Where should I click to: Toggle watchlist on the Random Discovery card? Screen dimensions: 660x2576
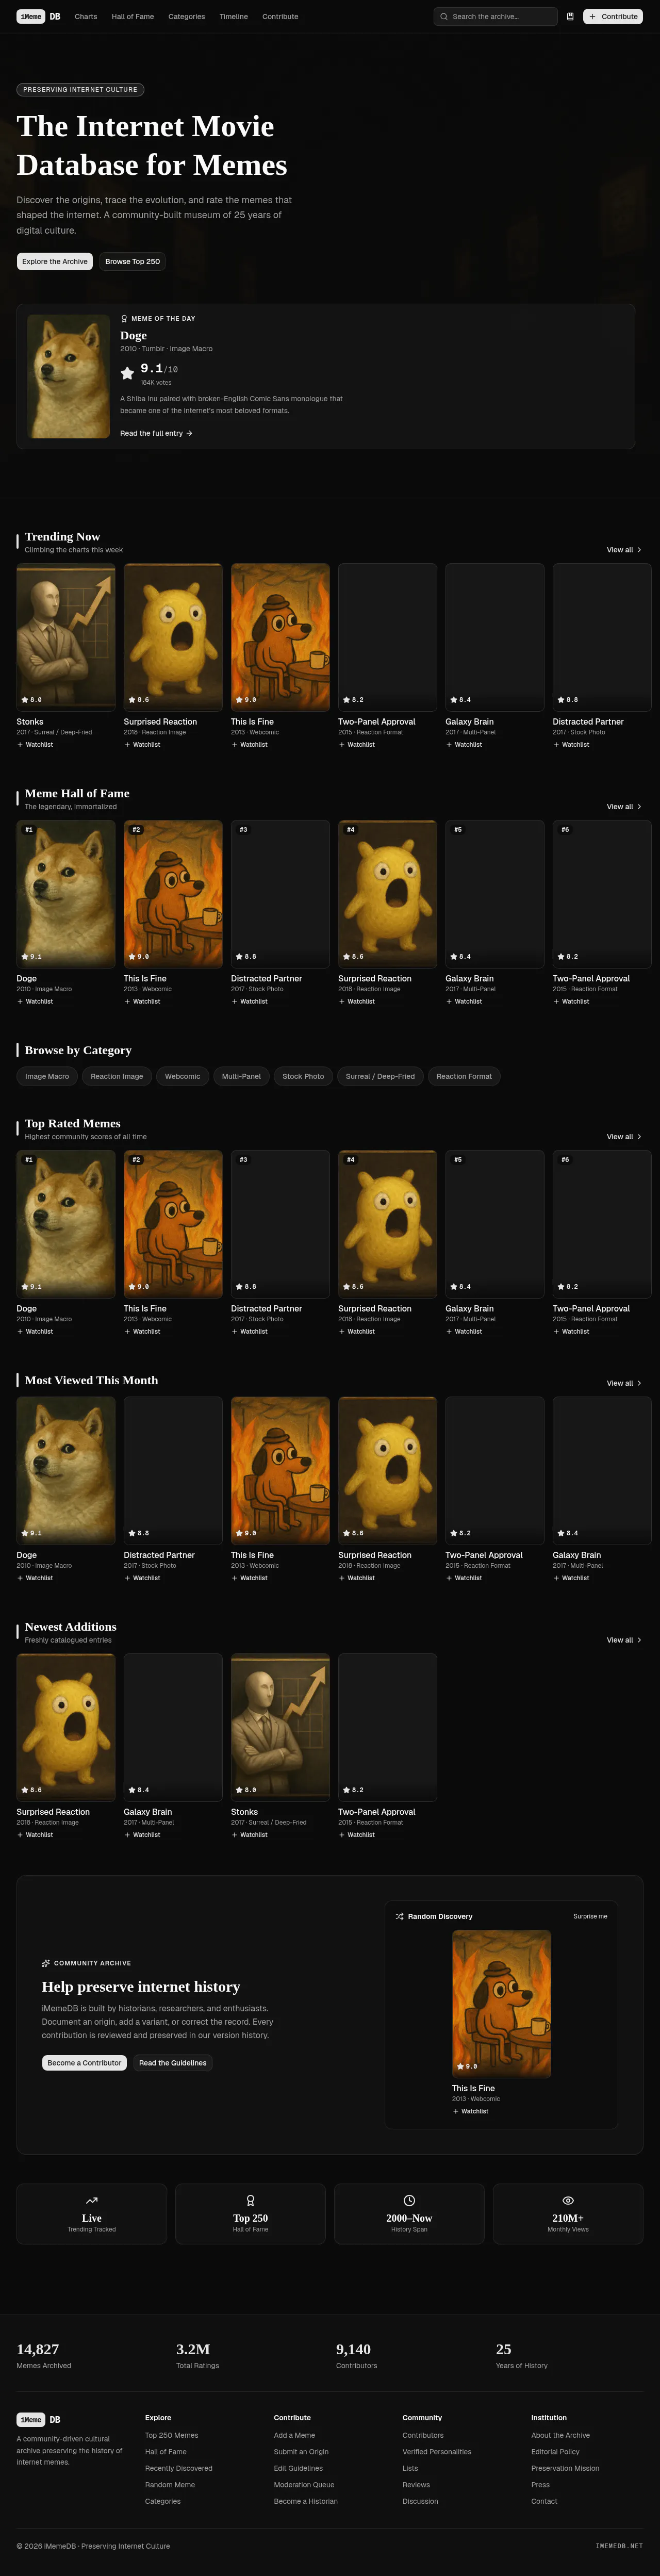[470, 2111]
